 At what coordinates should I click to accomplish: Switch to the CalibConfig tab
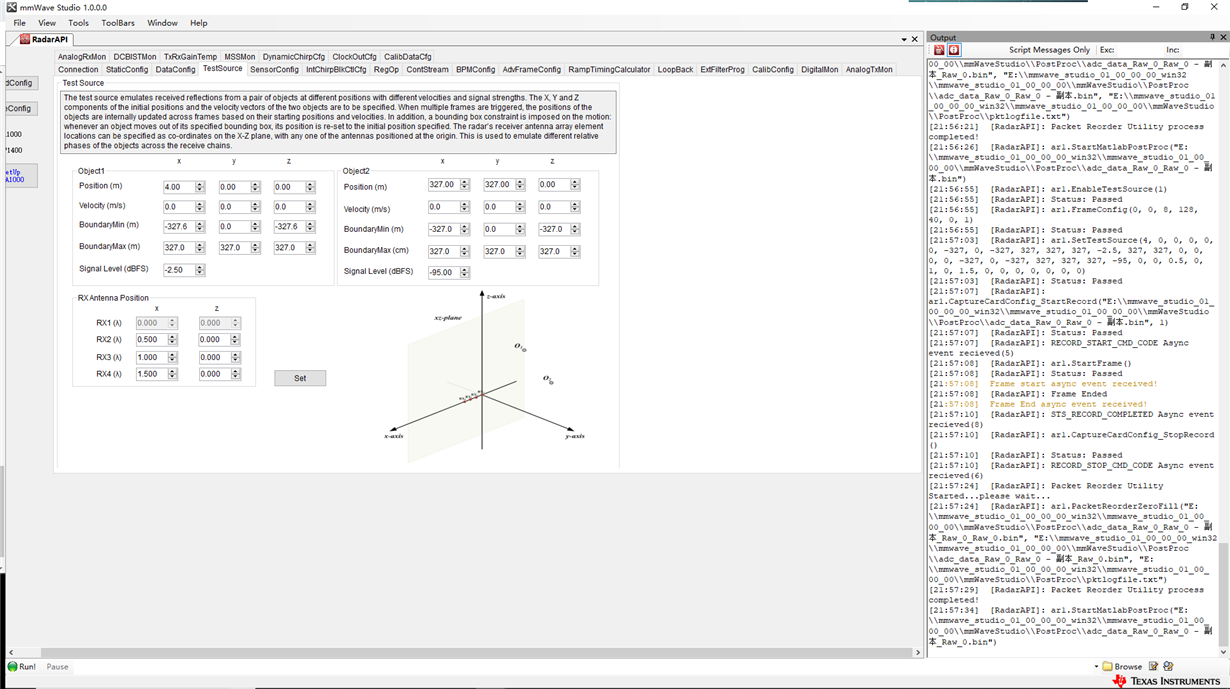pos(773,69)
